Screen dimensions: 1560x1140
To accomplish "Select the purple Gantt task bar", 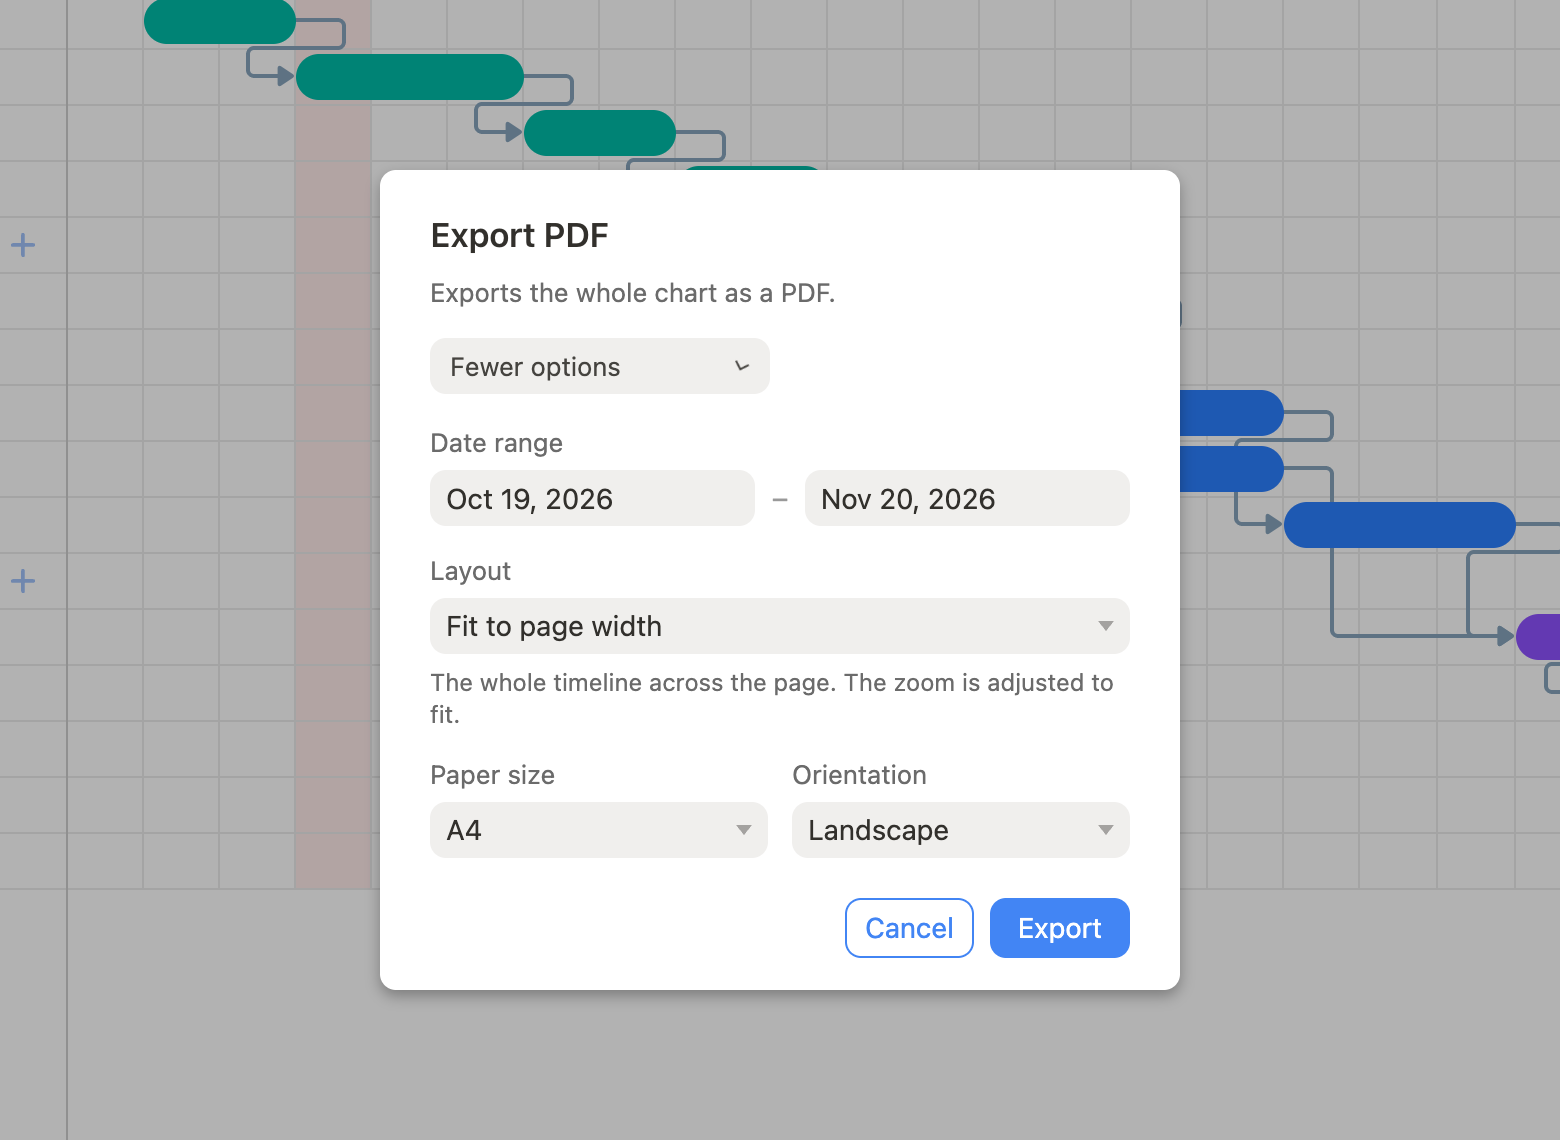I will [1538, 637].
